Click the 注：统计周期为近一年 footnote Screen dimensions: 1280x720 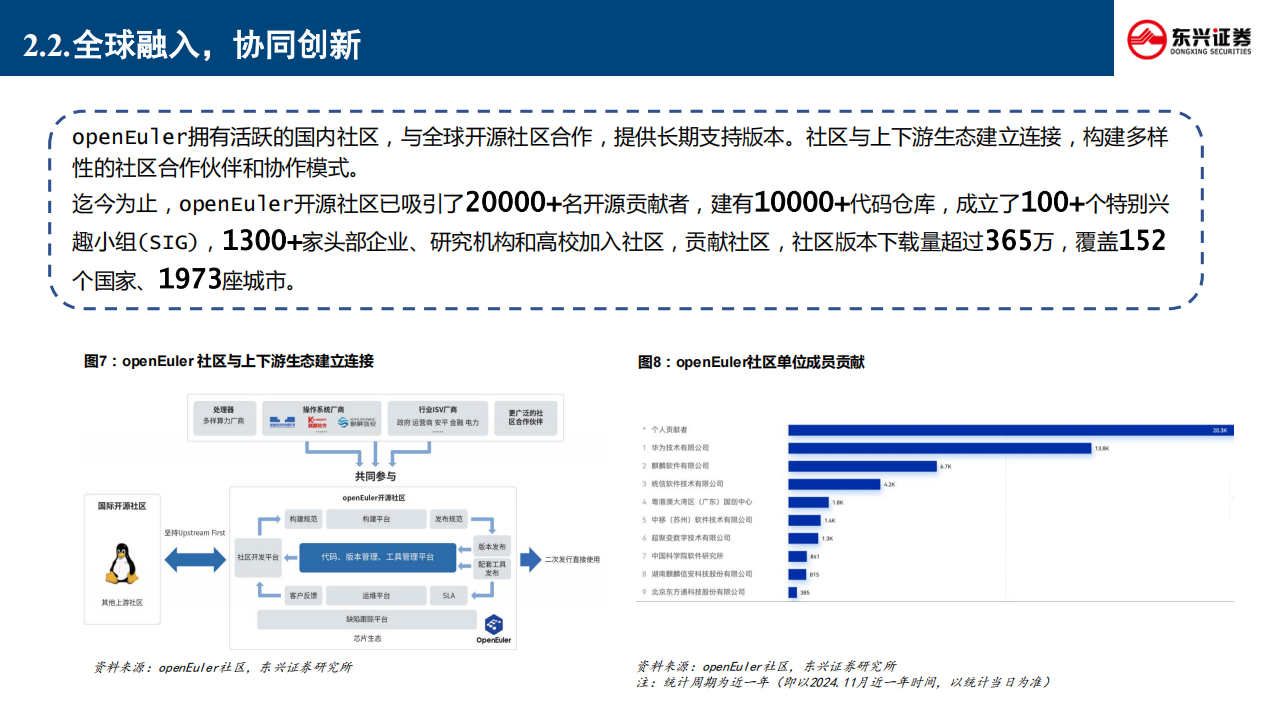[844, 682]
